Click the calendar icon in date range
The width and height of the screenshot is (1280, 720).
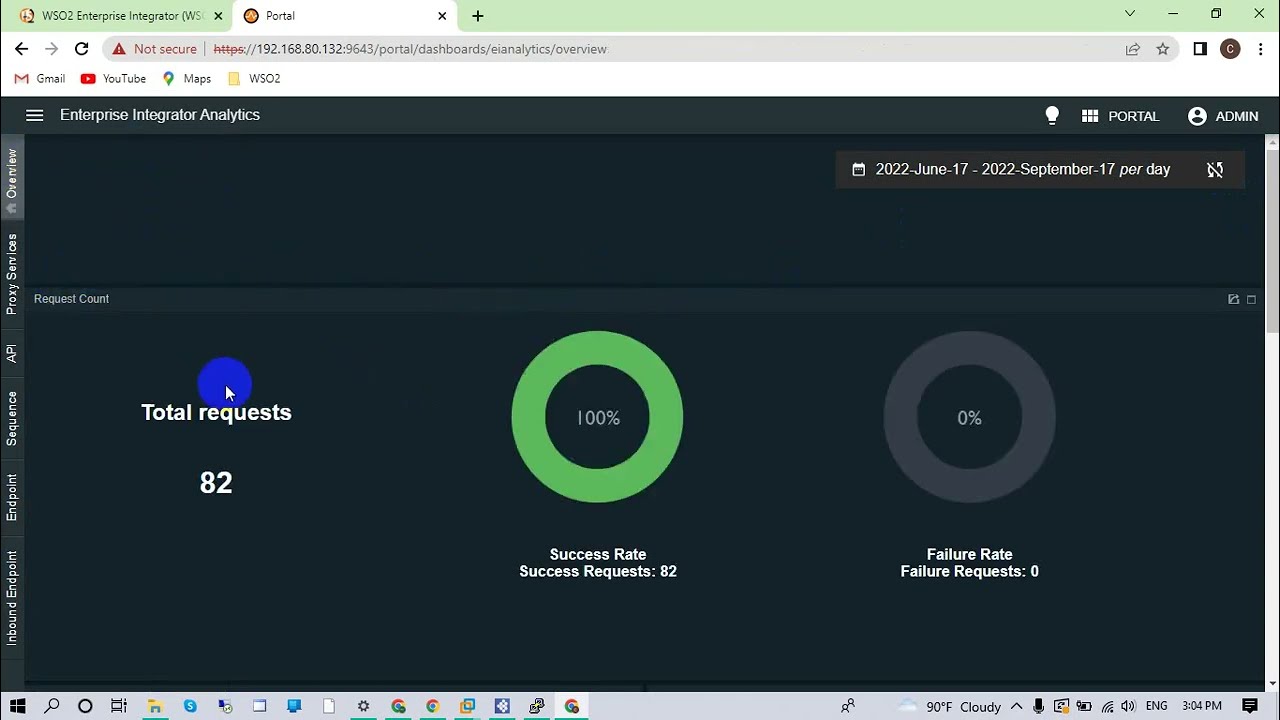[858, 170]
